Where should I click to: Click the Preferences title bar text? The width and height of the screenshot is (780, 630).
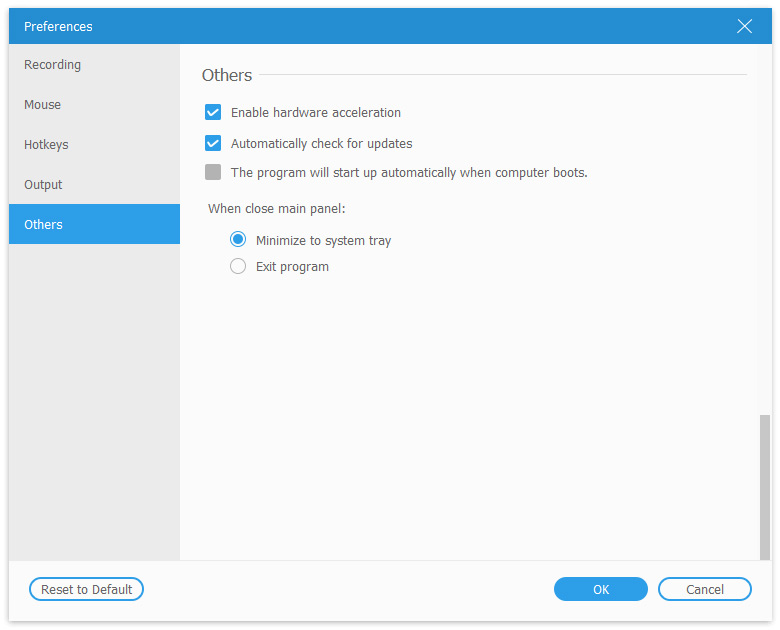pos(58,27)
